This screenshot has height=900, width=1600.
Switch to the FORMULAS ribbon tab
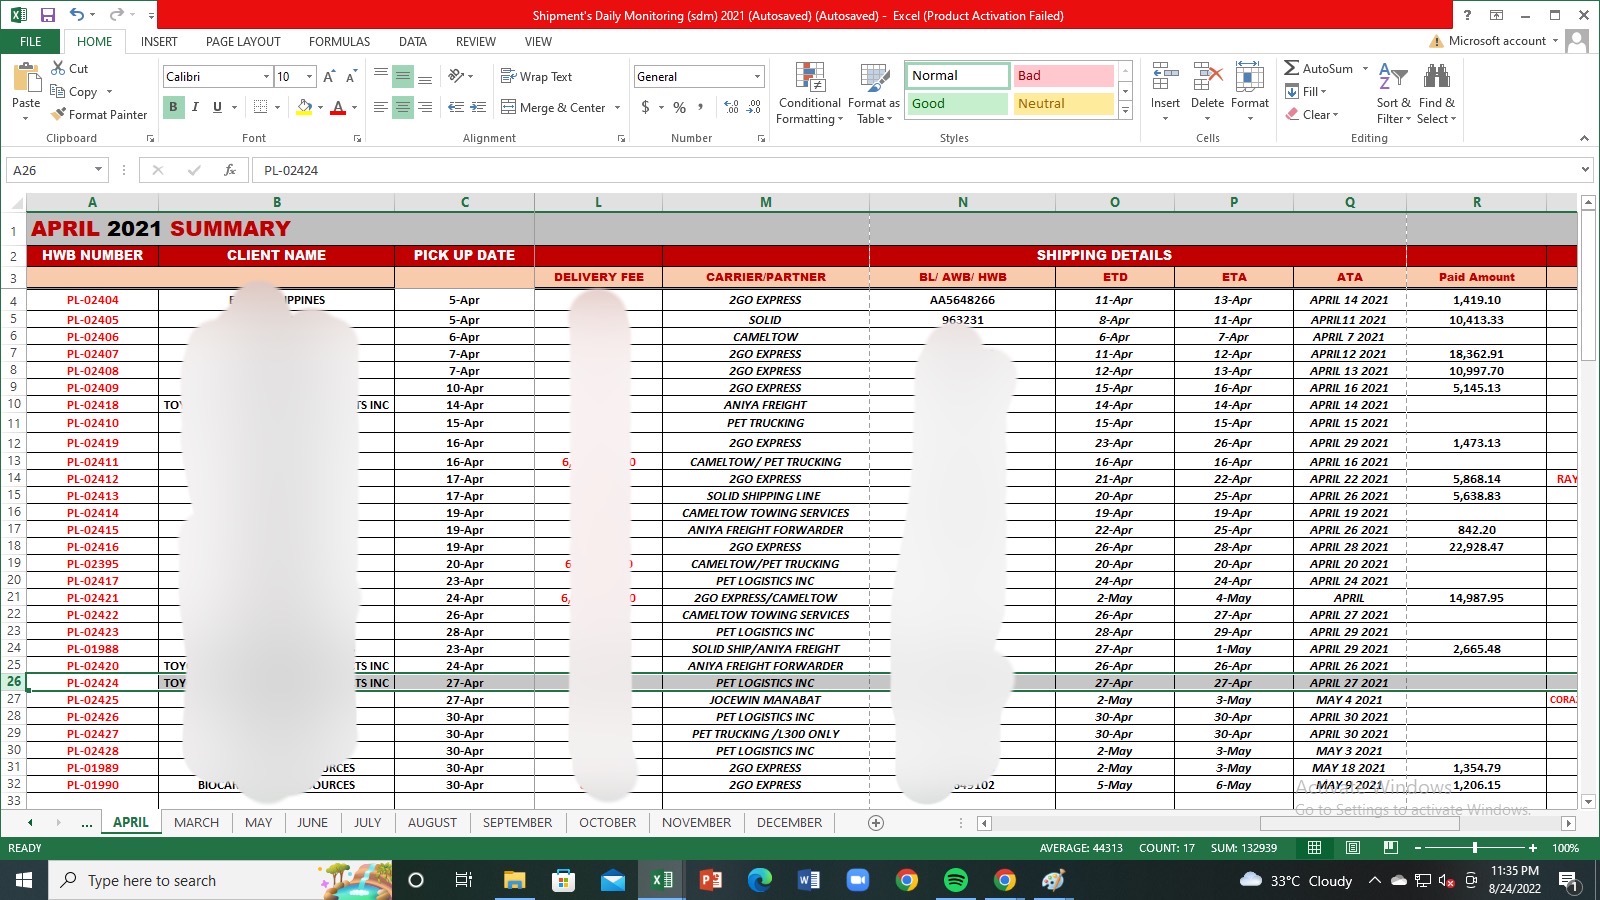click(339, 41)
